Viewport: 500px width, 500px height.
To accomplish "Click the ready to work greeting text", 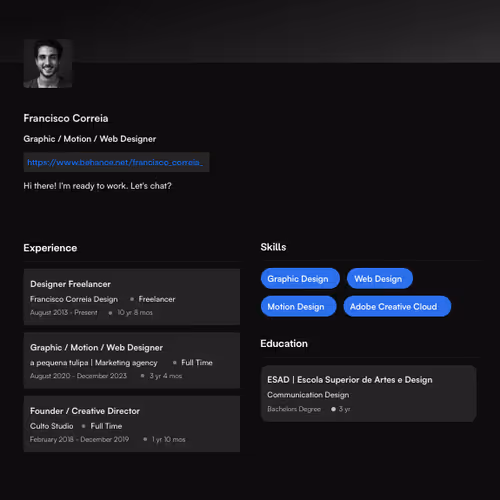I will (x=97, y=186).
